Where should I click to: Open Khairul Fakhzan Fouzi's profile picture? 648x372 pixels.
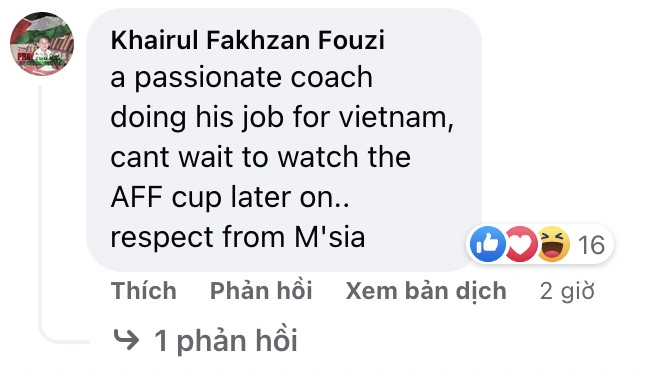tap(42, 44)
